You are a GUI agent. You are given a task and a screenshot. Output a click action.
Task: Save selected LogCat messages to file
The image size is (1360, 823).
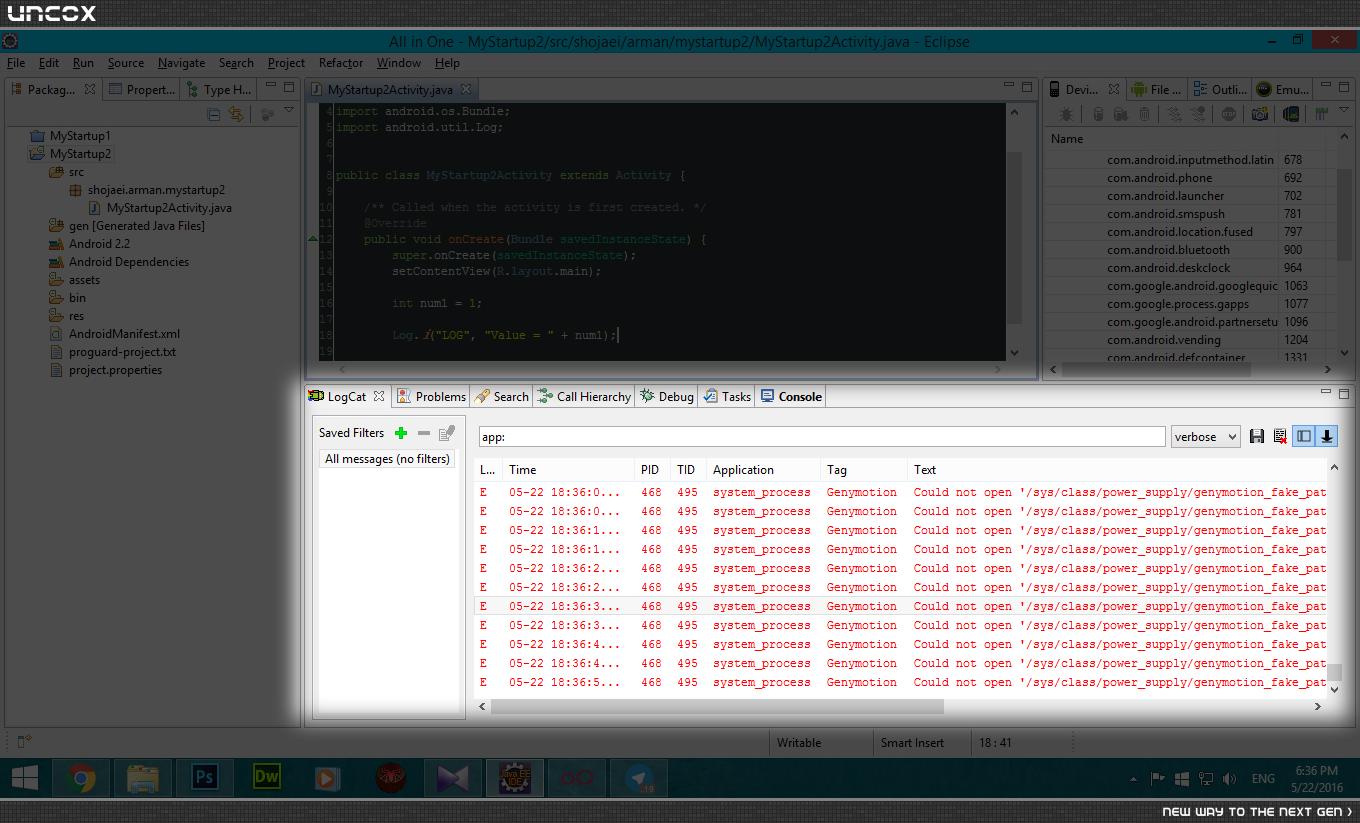coord(1257,436)
